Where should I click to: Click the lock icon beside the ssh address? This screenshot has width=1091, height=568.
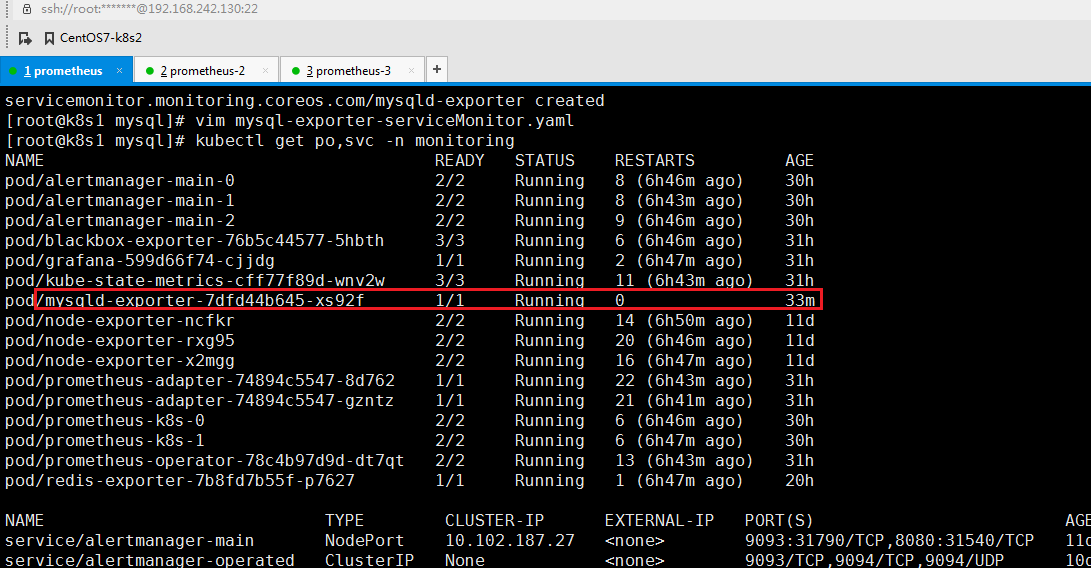pos(27,9)
